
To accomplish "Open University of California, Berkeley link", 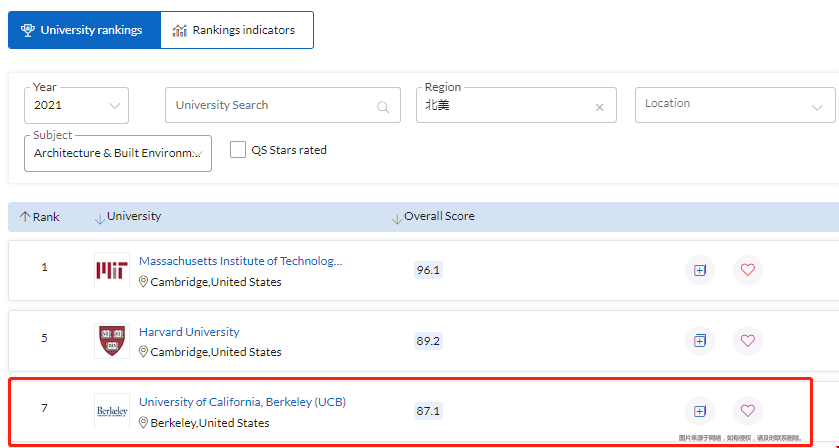I will pos(242,402).
